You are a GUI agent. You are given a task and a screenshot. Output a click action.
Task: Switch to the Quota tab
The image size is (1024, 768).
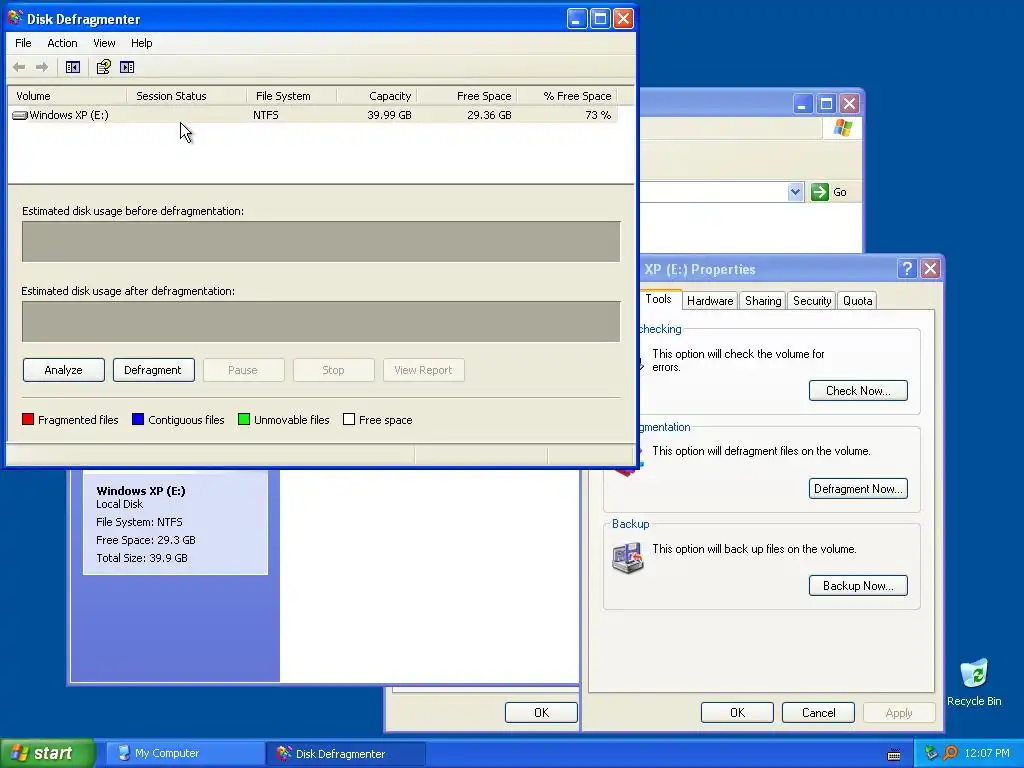857,300
